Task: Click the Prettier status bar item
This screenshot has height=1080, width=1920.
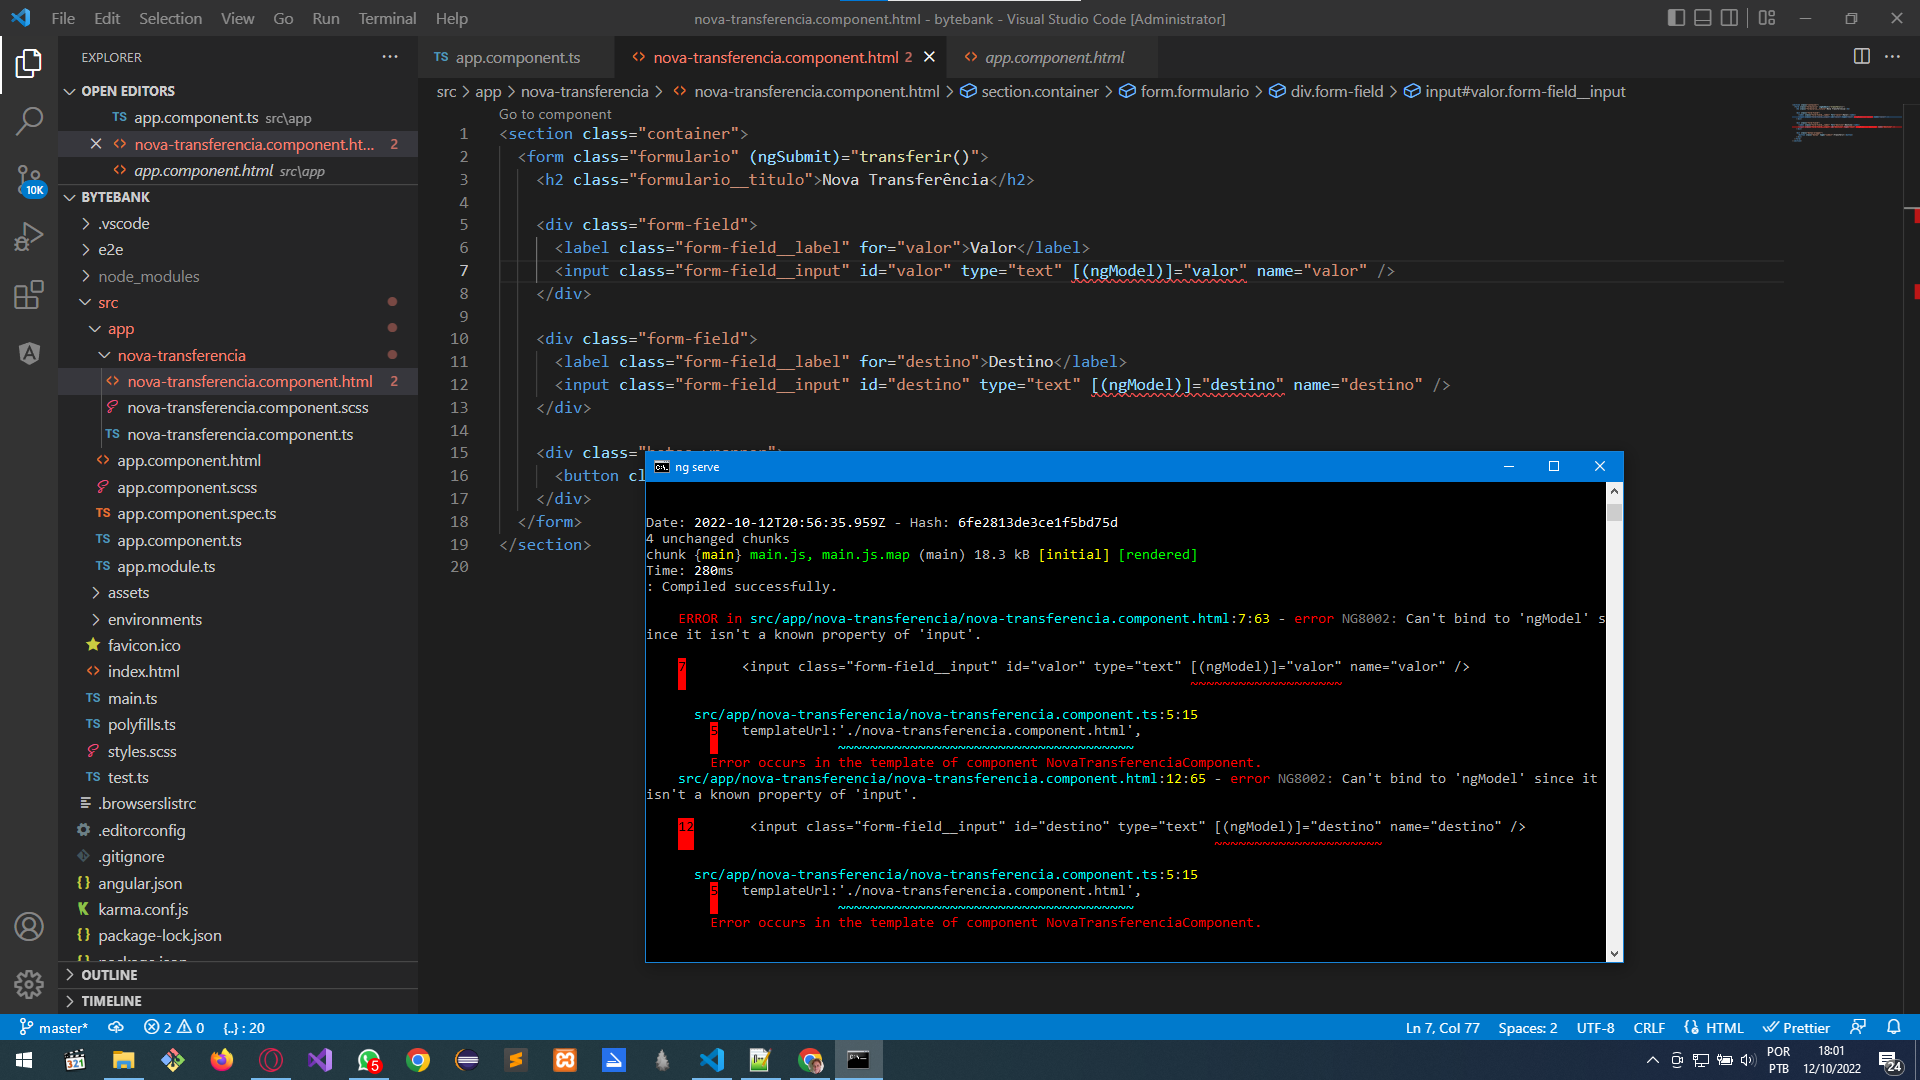Action: [x=1796, y=1028]
